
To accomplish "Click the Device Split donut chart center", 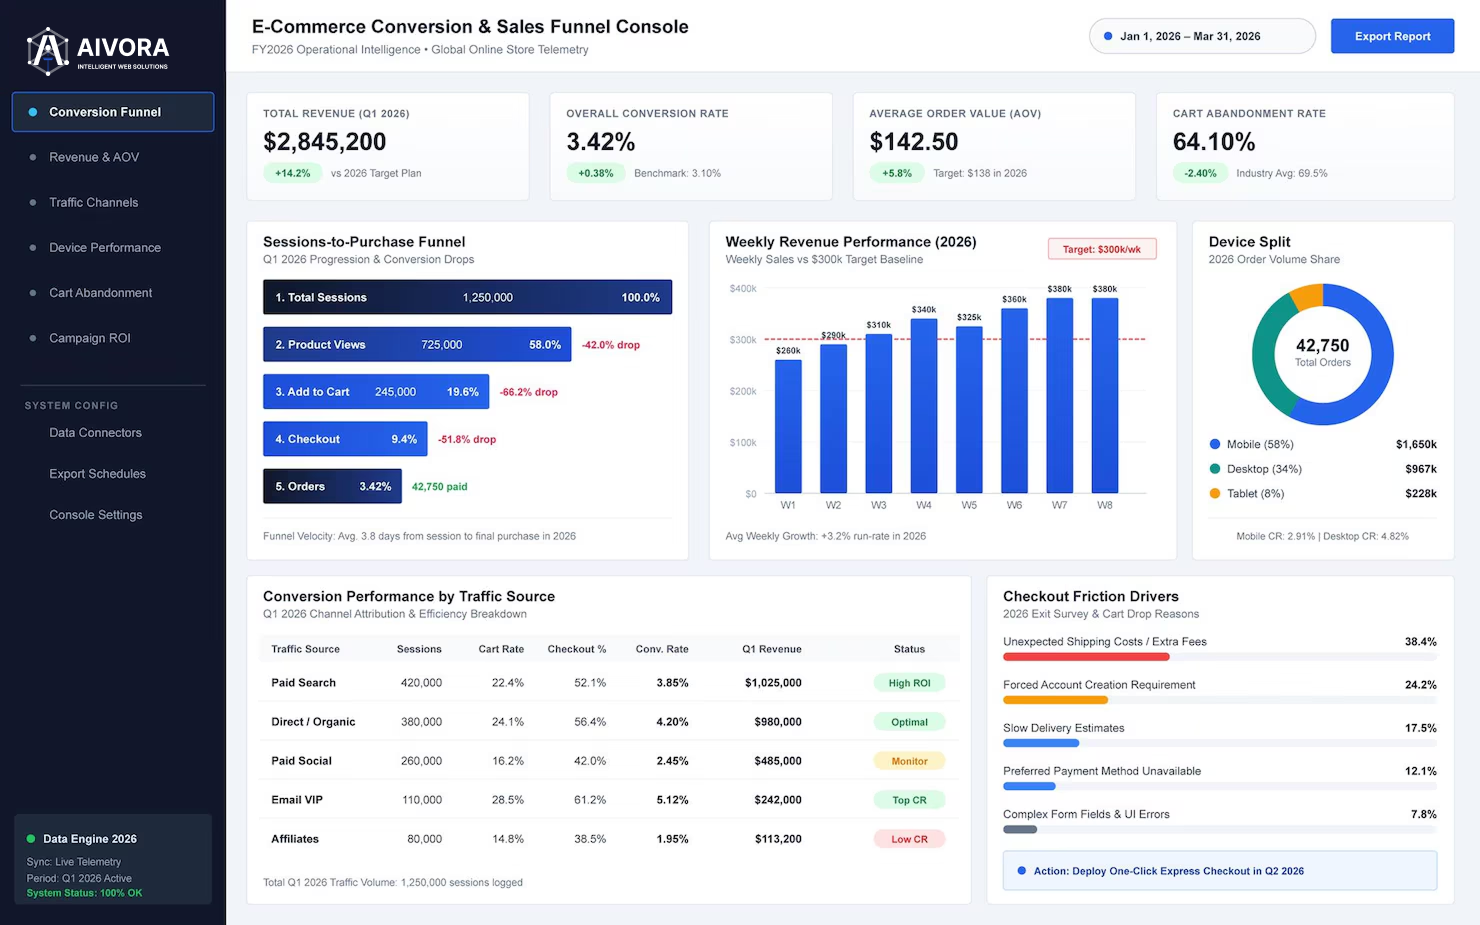I will point(1322,353).
